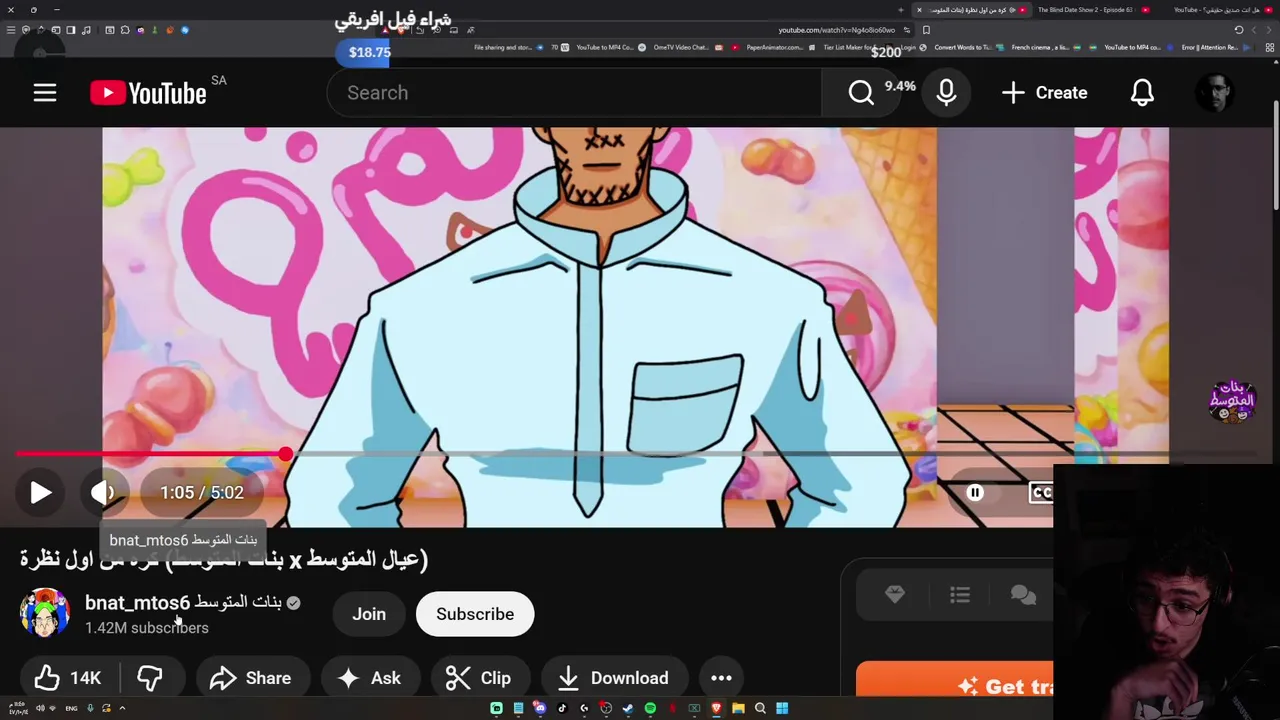Open Windows search from the taskbar
The image size is (1280, 720).
[x=760, y=708]
